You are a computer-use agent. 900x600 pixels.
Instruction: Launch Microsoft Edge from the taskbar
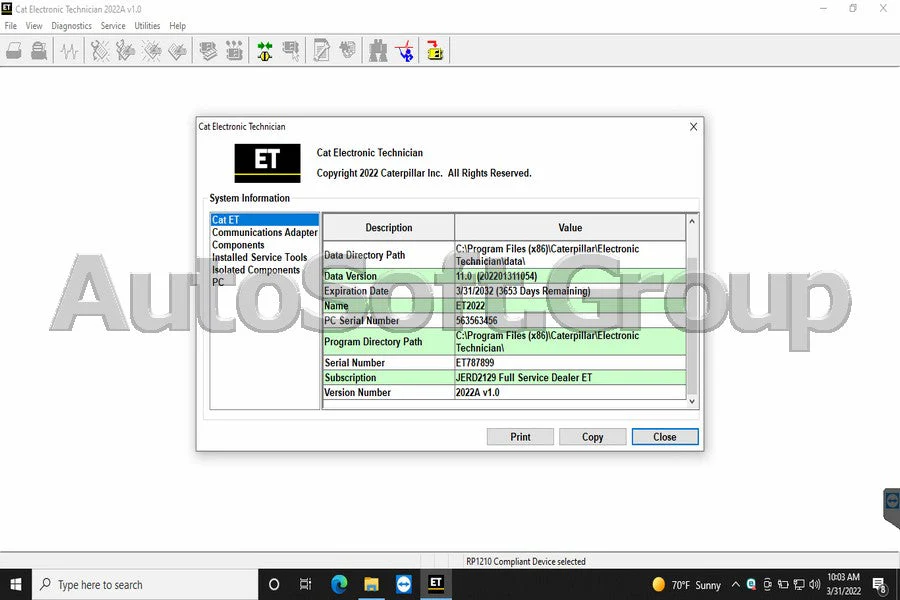(338, 583)
